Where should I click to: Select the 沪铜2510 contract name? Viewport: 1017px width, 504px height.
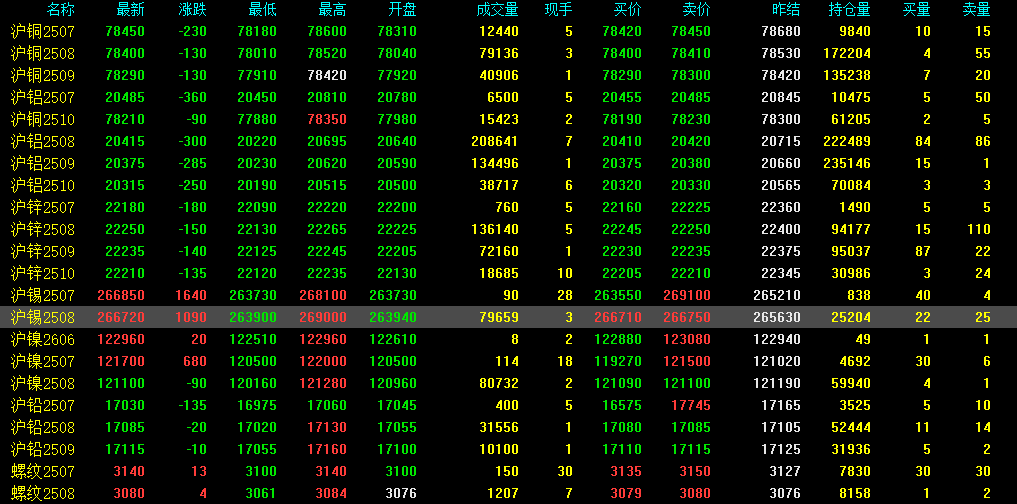tap(43, 119)
